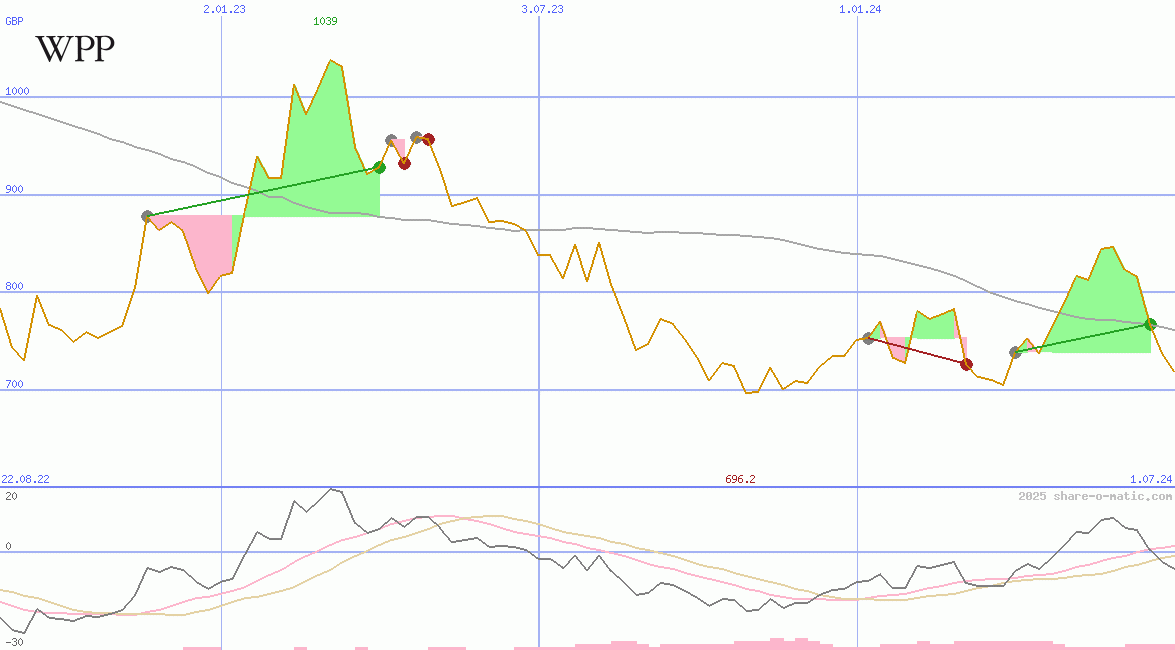Click the 1039 peak price label
The image size is (1175, 650).
325,21
